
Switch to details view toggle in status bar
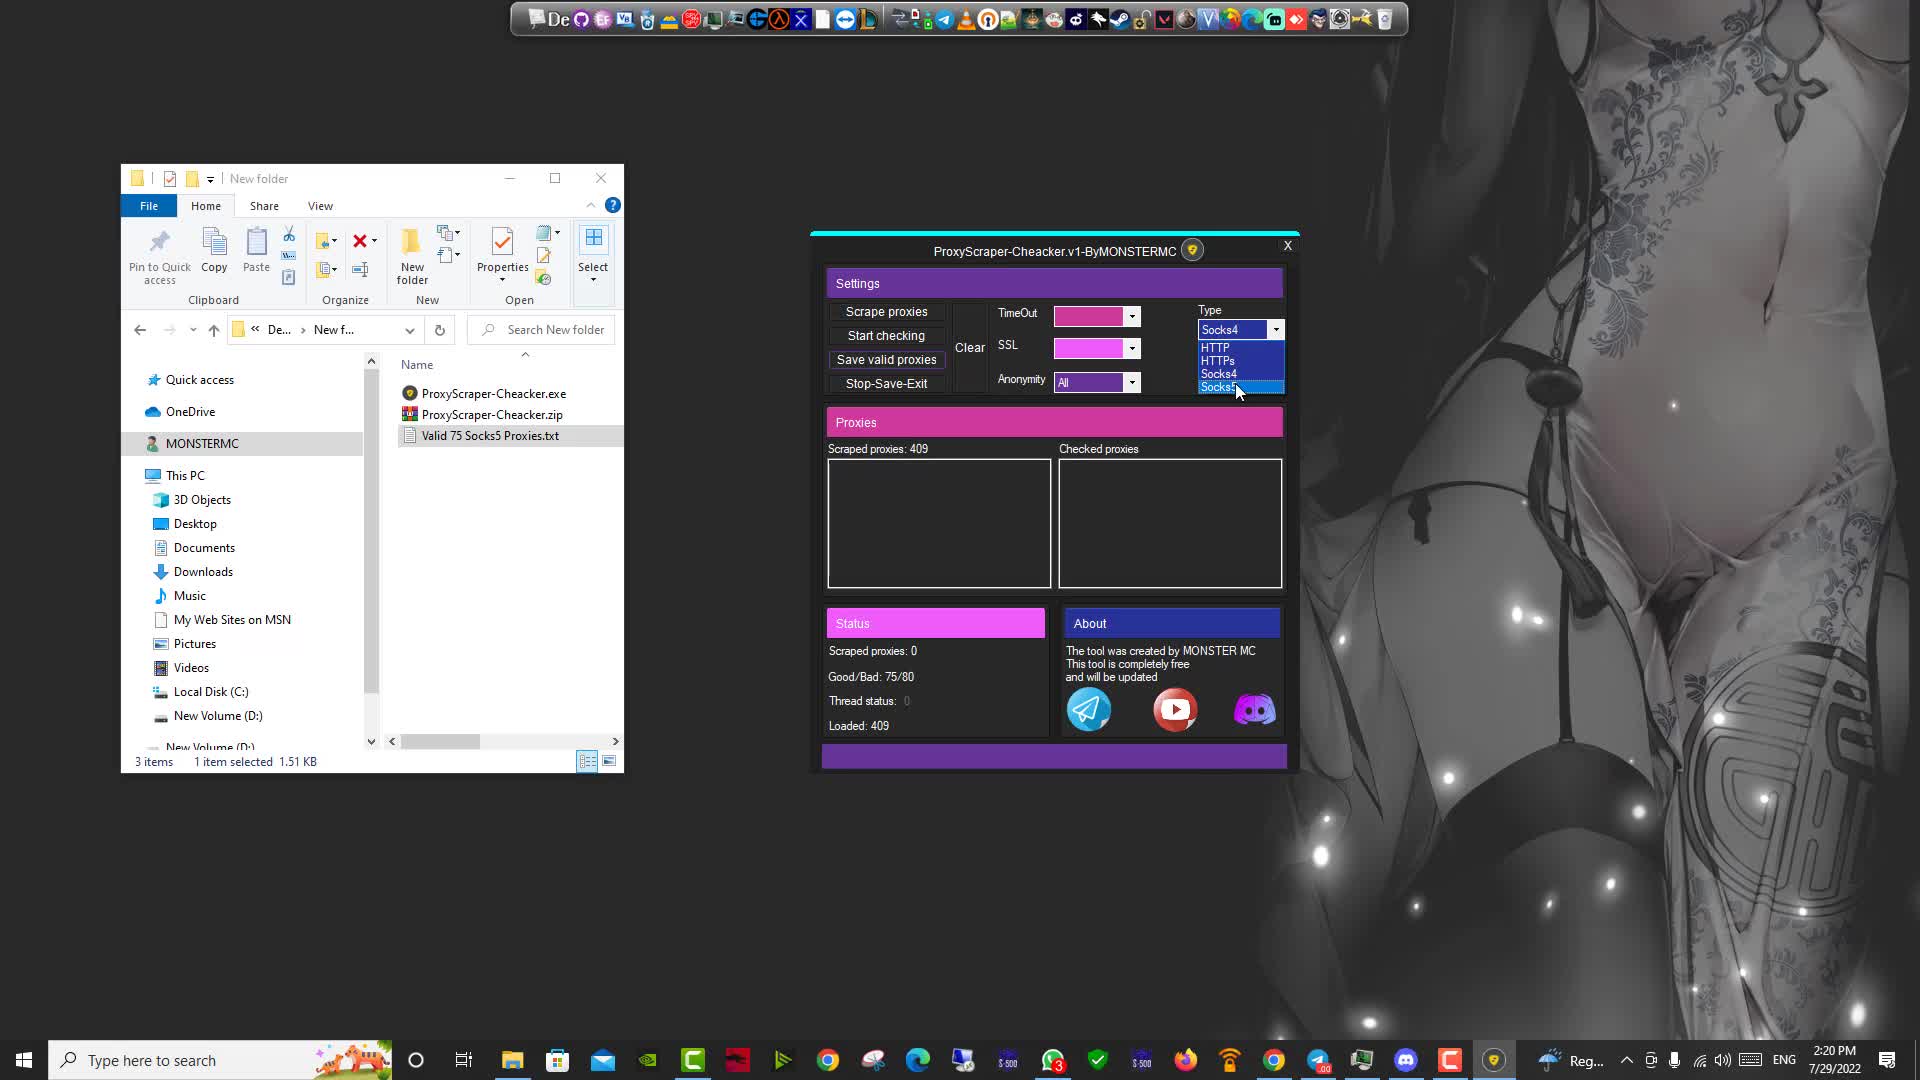click(x=587, y=762)
